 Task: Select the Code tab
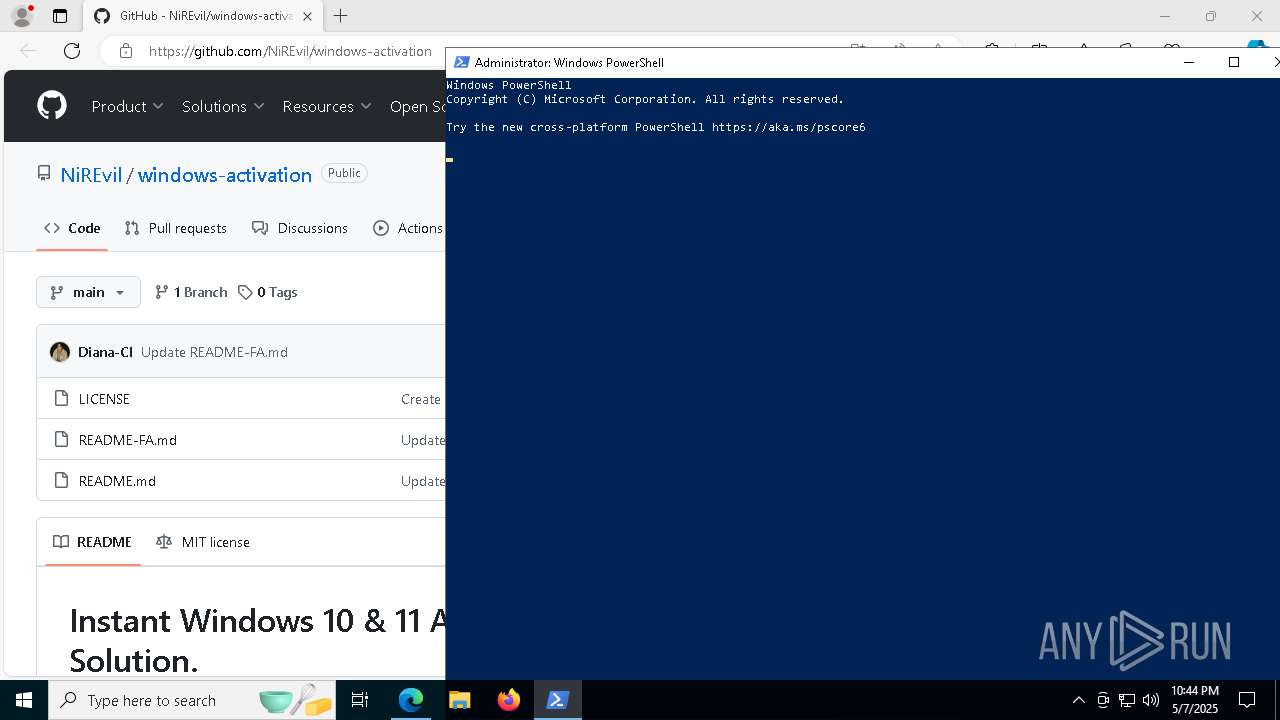click(x=72, y=228)
